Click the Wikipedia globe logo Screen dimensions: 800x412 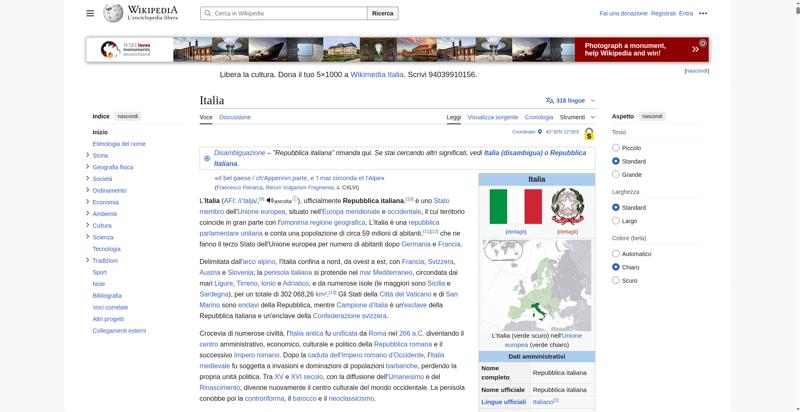tap(113, 13)
